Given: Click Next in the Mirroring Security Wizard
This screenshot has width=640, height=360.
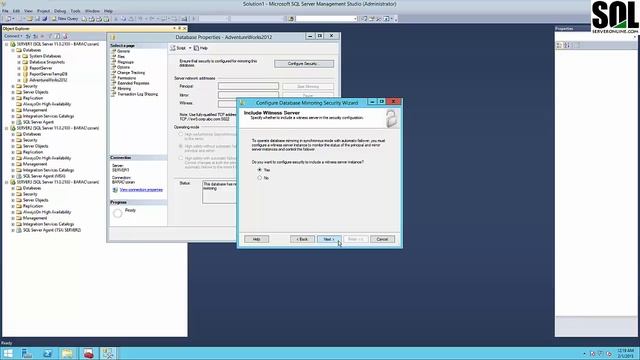Looking at the screenshot, I should pyautogui.click(x=329, y=239).
